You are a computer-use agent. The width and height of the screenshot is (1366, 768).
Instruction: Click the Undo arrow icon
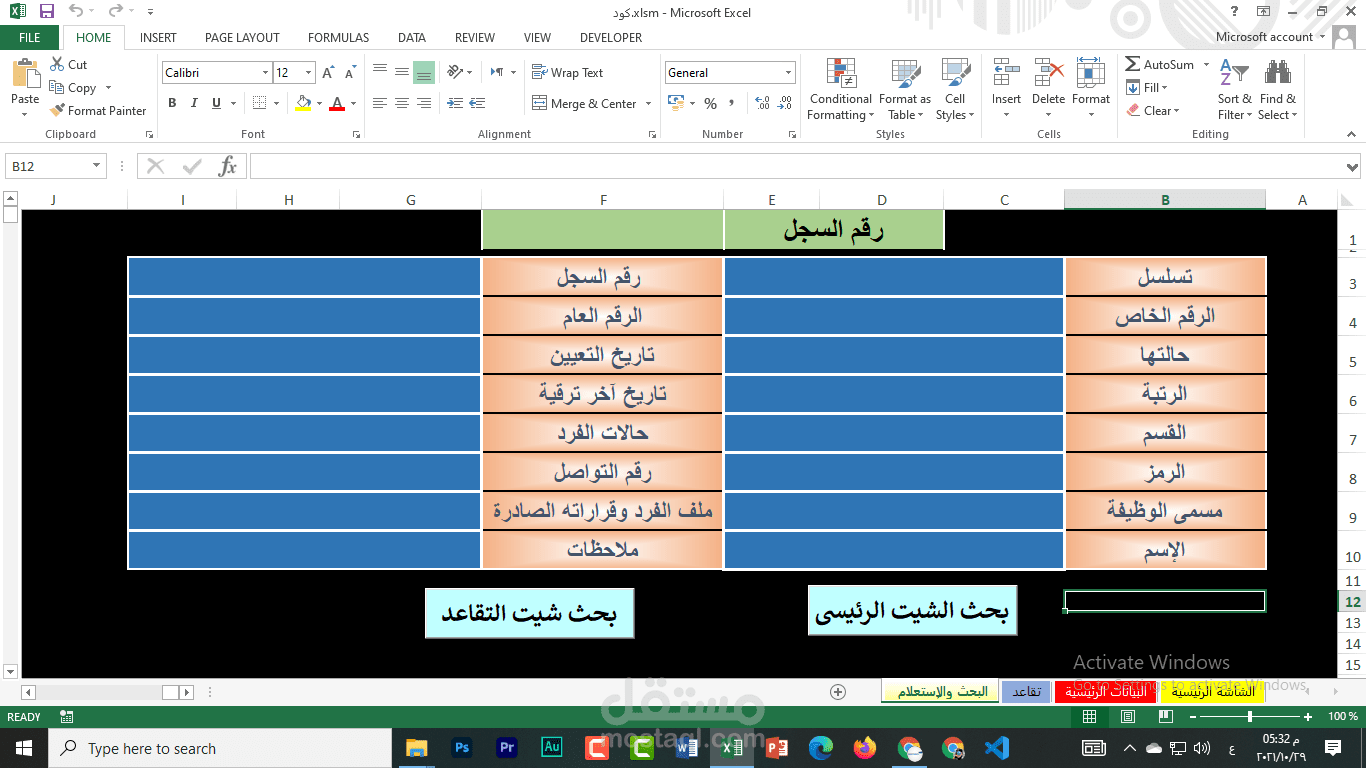pos(76,12)
